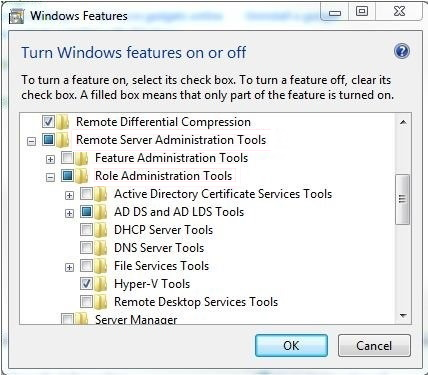Expand Feature Administration Tools node
The image size is (428, 375).
[x=50, y=159]
